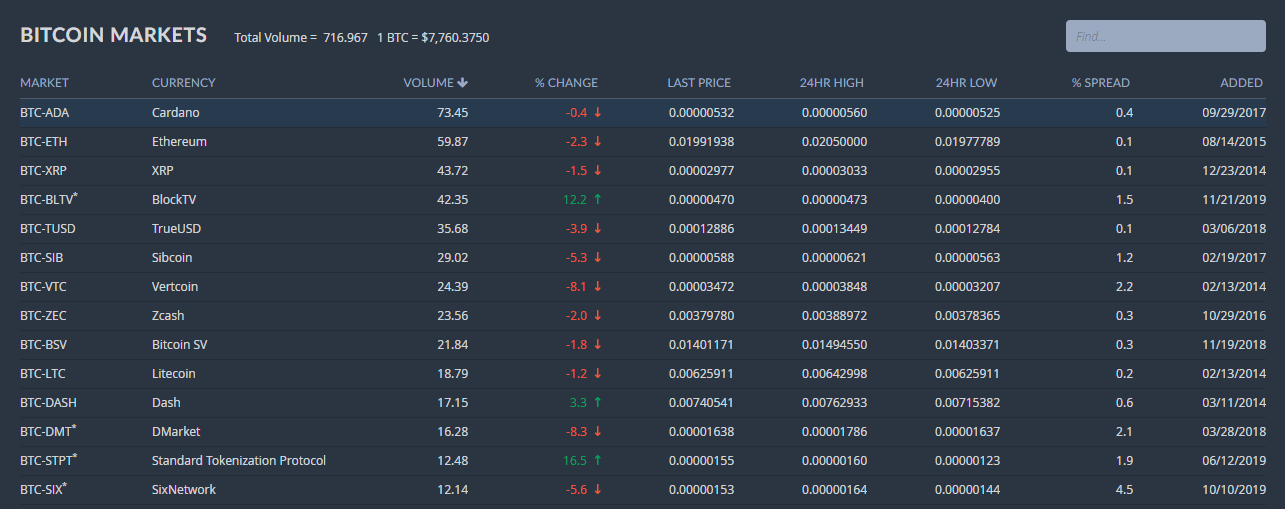Viewport: 1285px width, 509px height.
Task: Click the red down arrow in DMarket row
Action: click(x=598, y=432)
